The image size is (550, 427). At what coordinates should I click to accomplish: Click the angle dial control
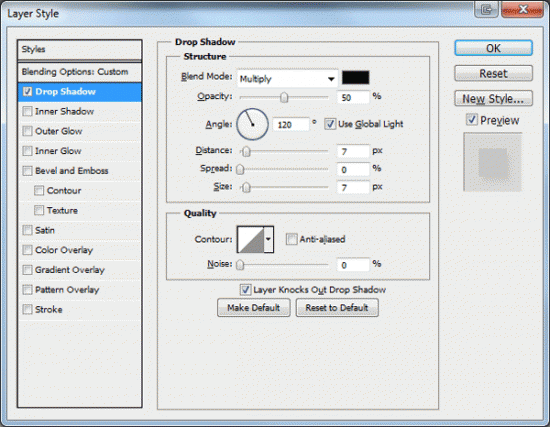(253, 124)
